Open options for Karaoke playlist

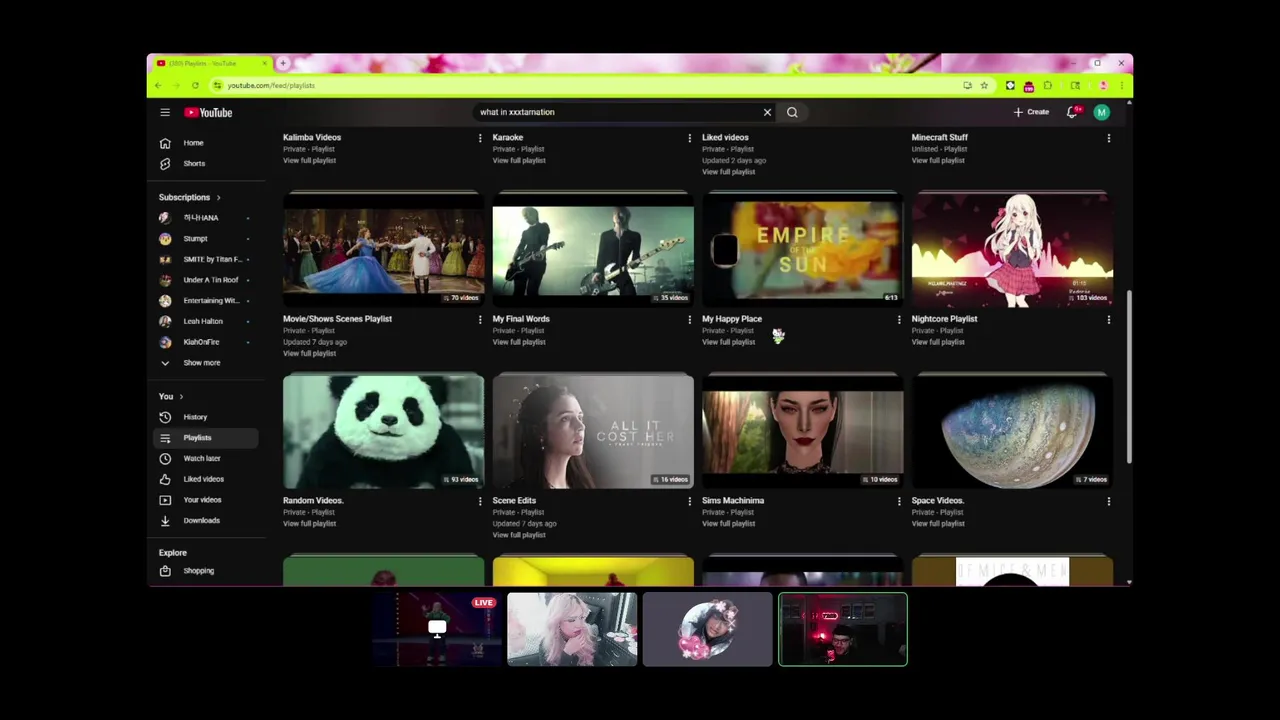coord(689,138)
